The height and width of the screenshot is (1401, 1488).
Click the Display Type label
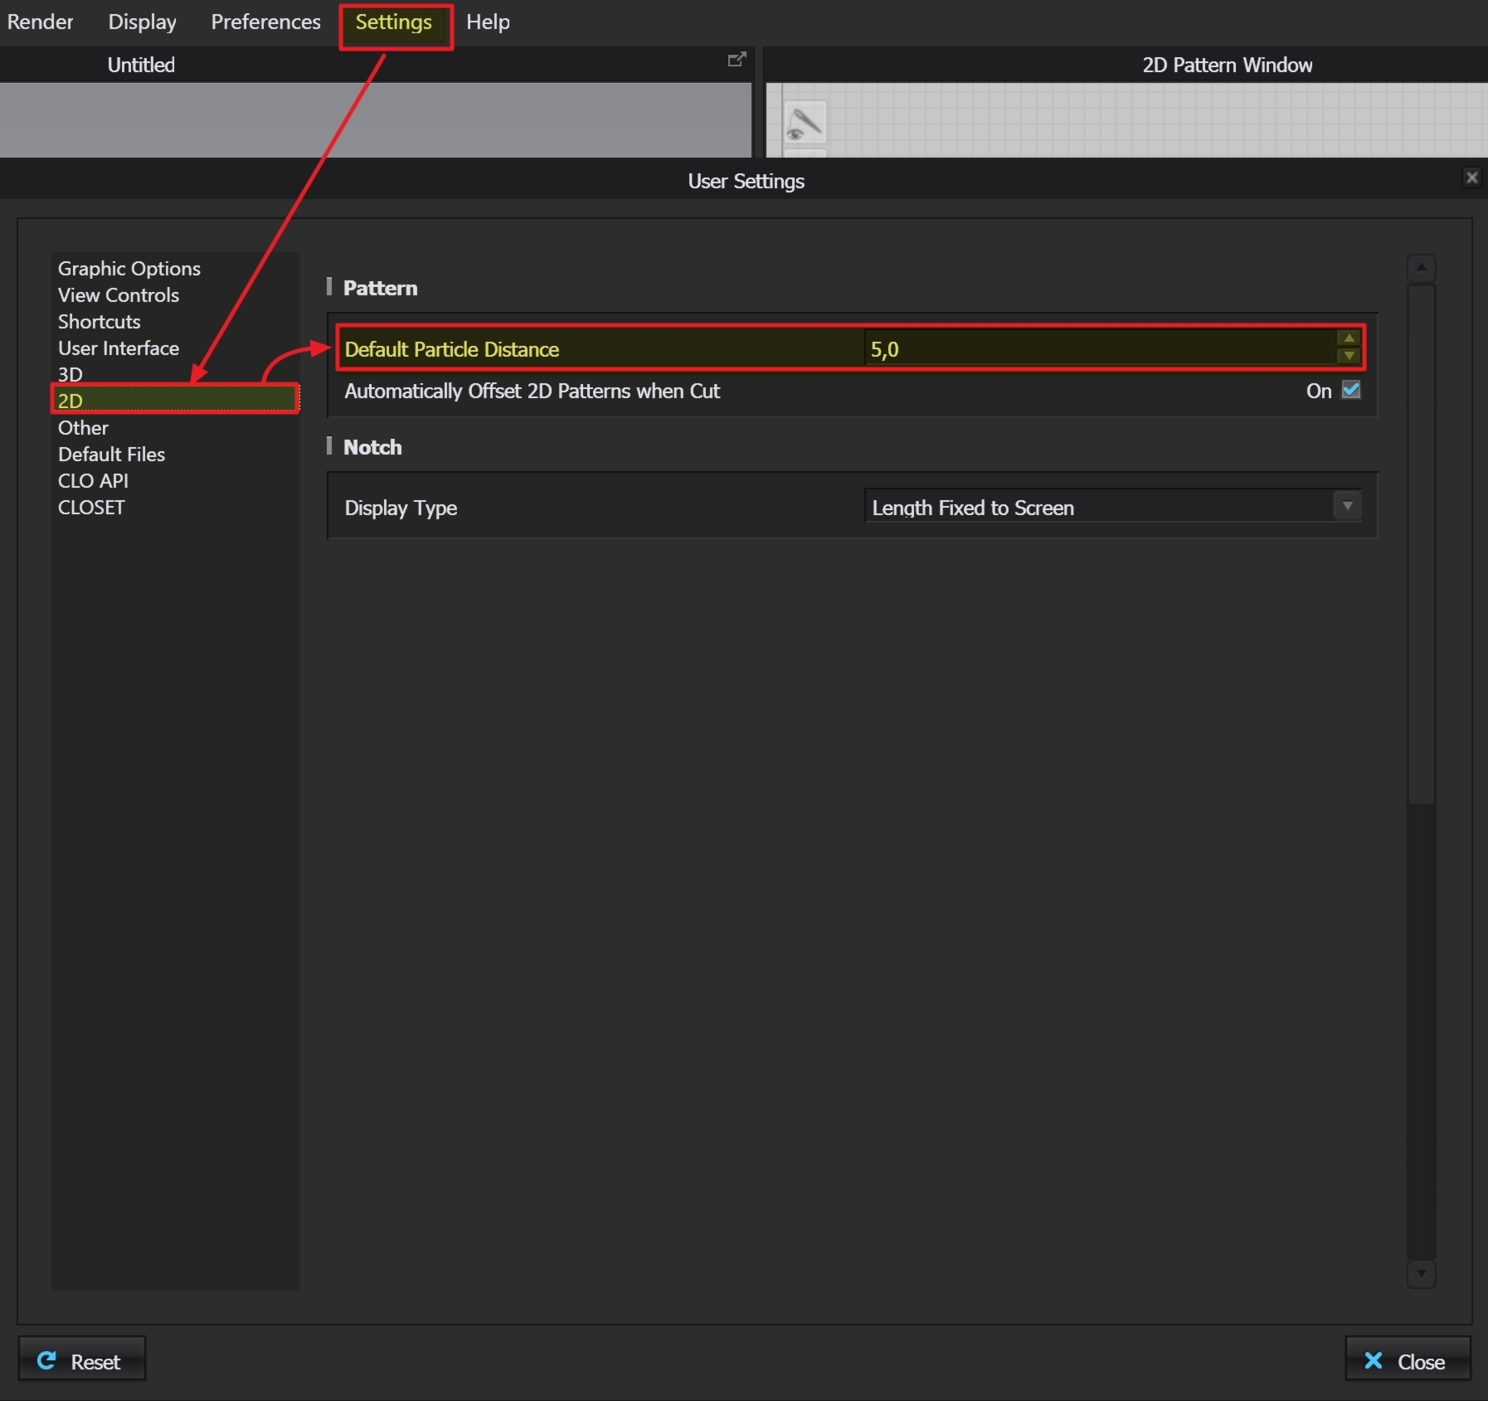pyautogui.click(x=401, y=508)
